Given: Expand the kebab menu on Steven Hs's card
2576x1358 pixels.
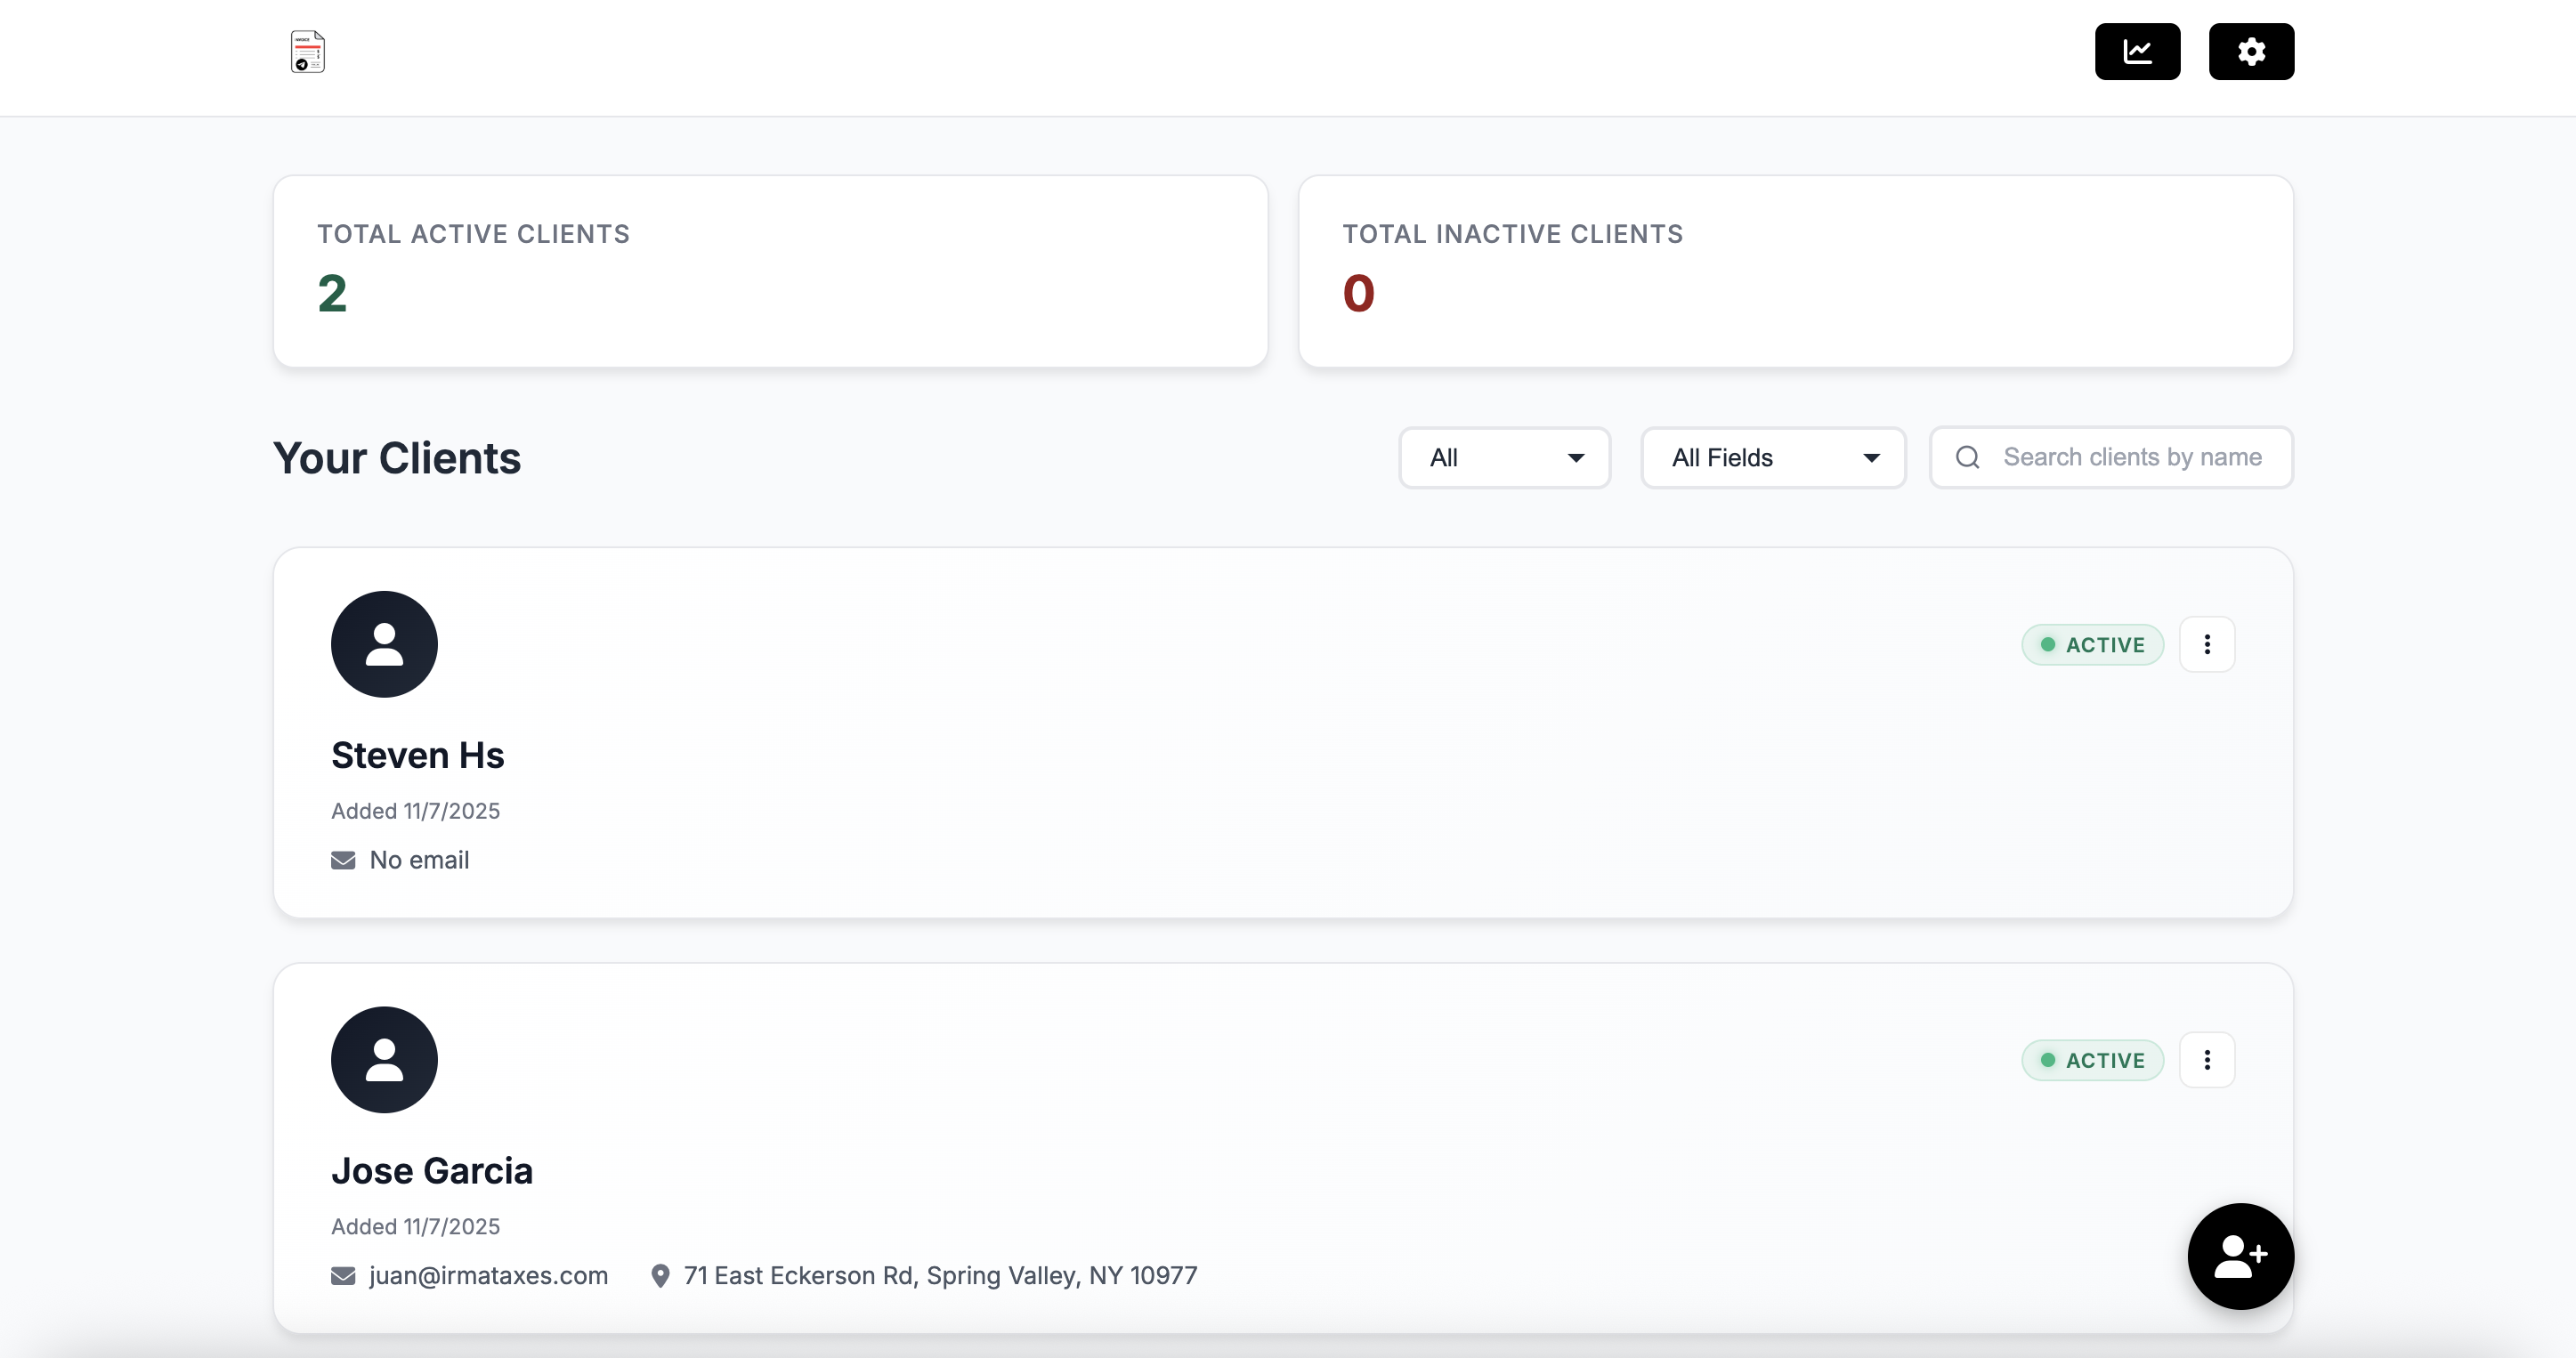Looking at the screenshot, I should [x=2208, y=644].
